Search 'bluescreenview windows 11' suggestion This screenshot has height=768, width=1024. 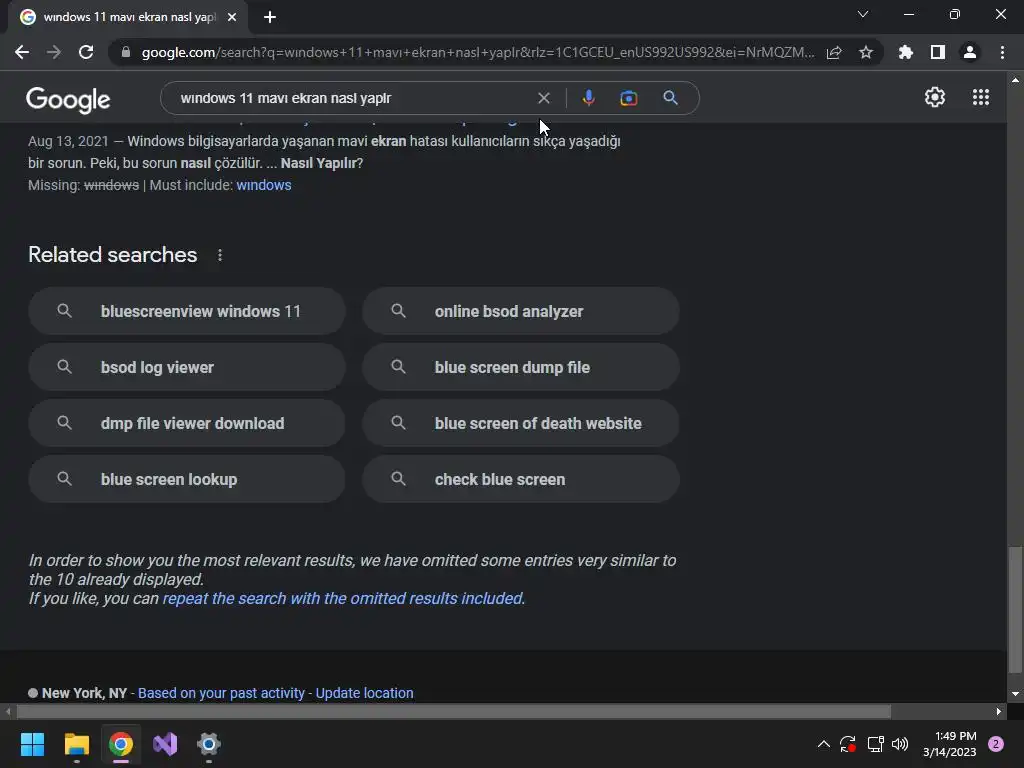[x=187, y=312]
